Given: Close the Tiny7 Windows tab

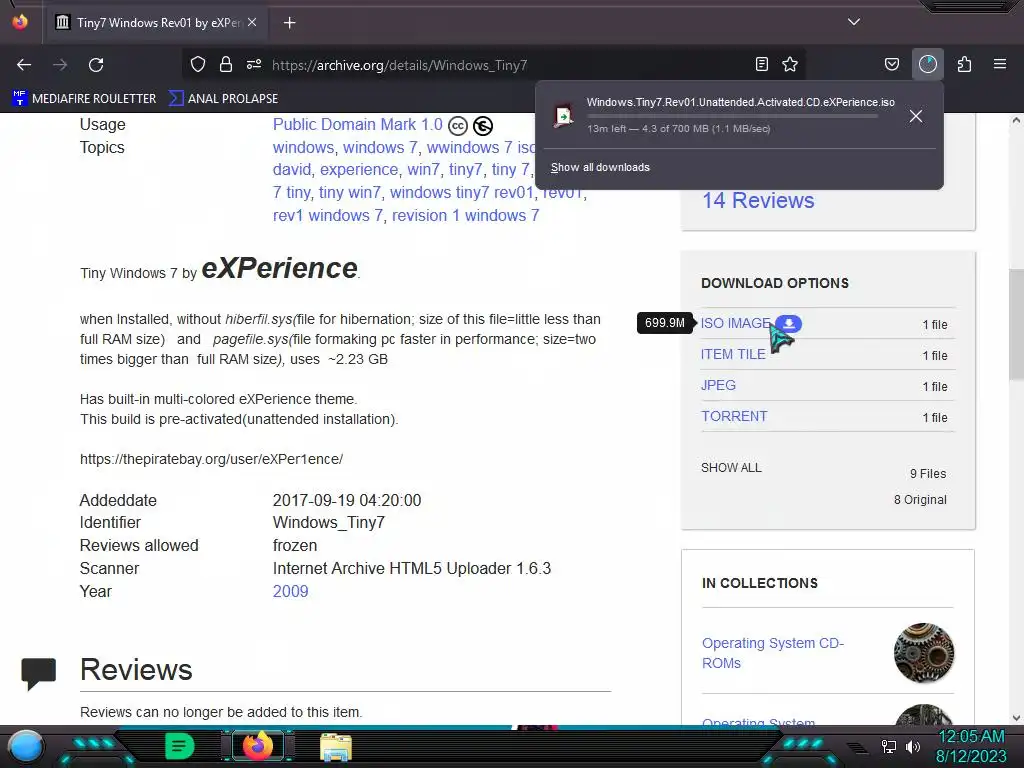Looking at the screenshot, I should point(252,22).
